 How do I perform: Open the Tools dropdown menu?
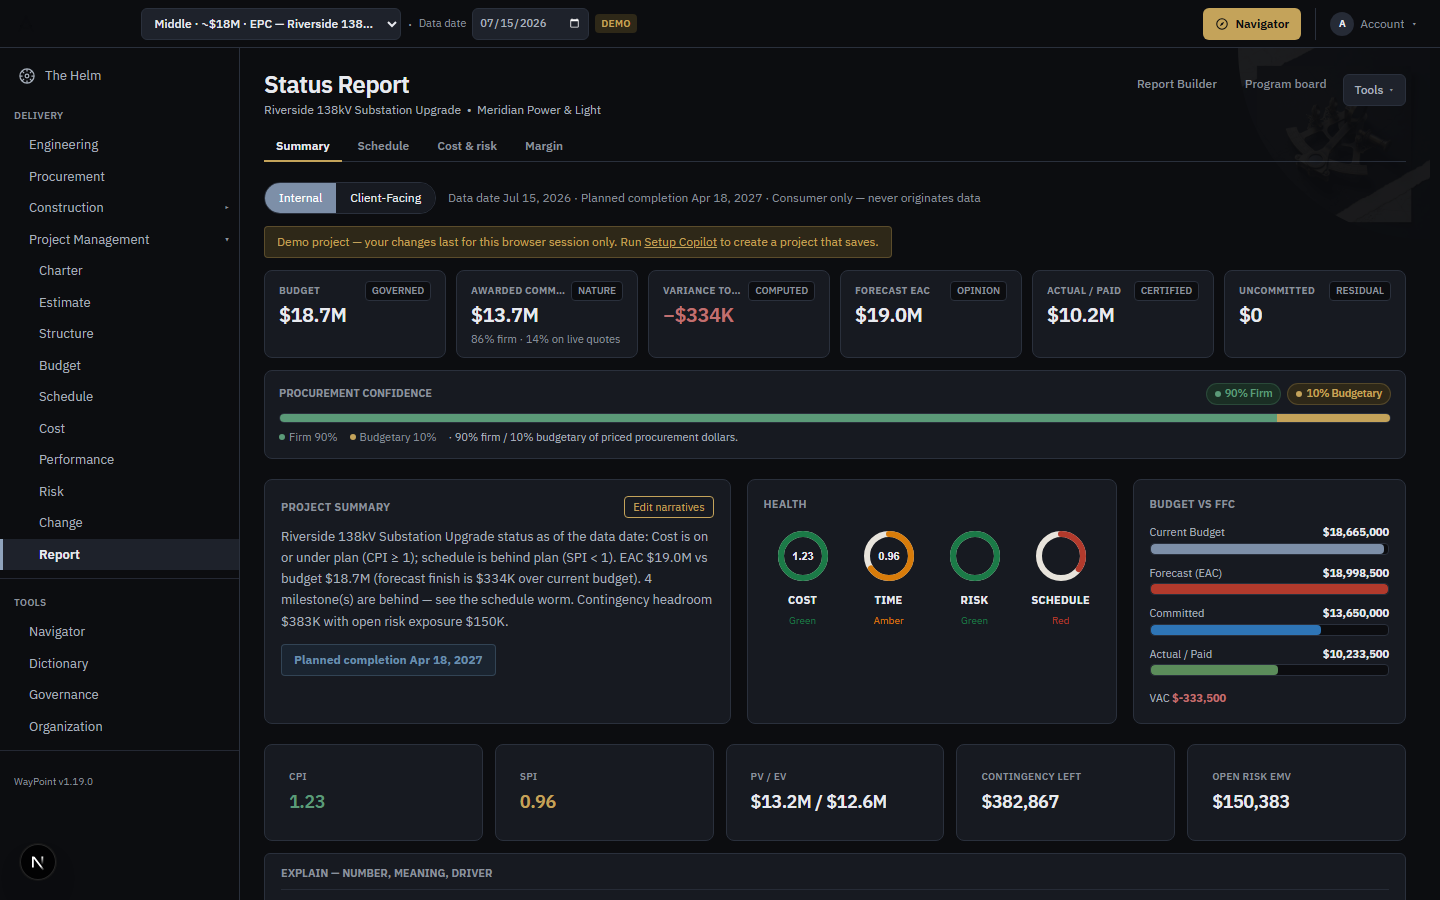pyautogui.click(x=1374, y=90)
